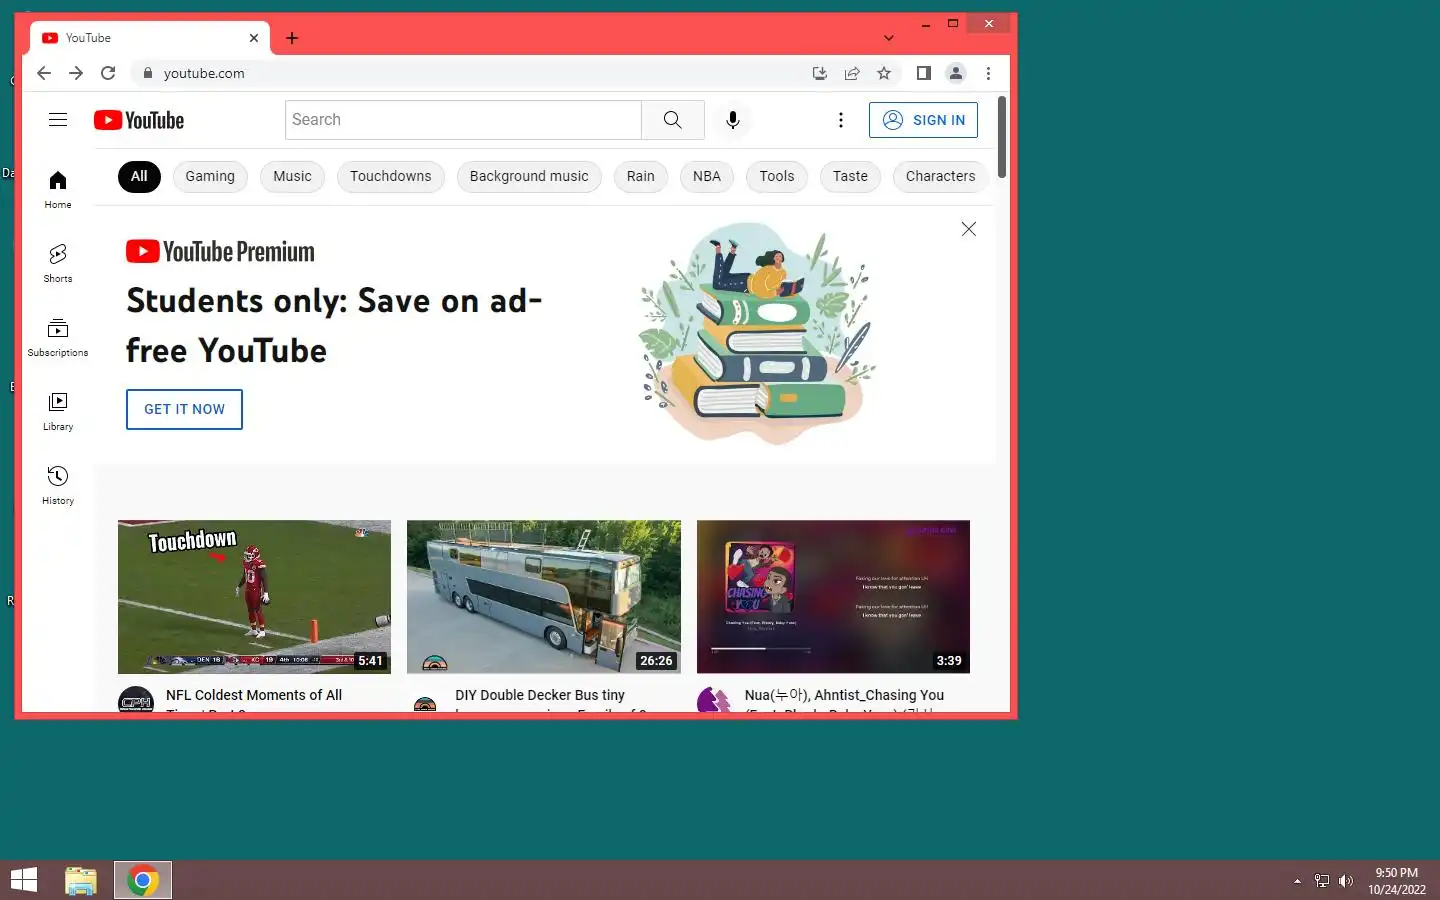Select the Gaming filter chip
The image size is (1440, 900).
pos(210,177)
